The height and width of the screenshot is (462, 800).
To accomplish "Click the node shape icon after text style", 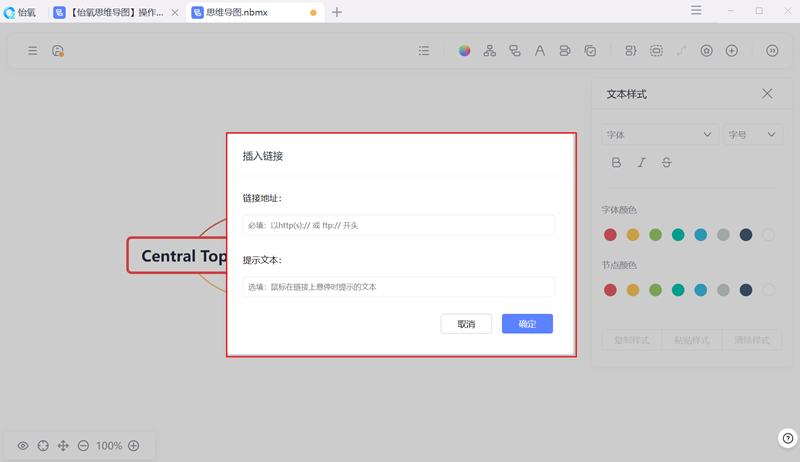I will click(565, 50).
